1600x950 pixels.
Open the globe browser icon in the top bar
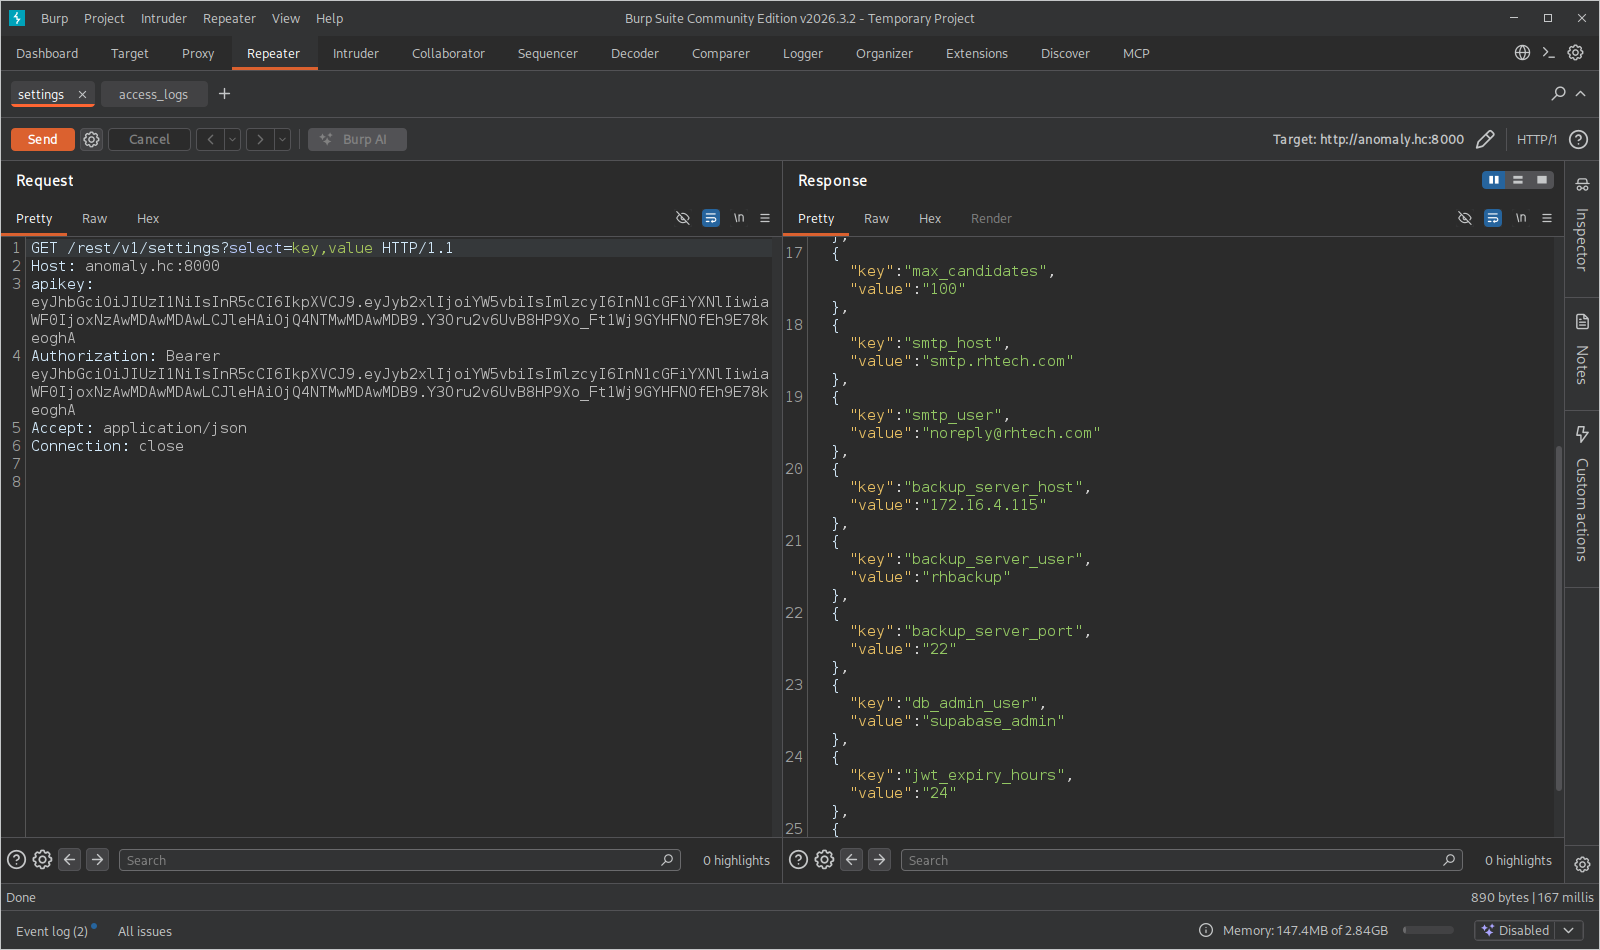1522,53
